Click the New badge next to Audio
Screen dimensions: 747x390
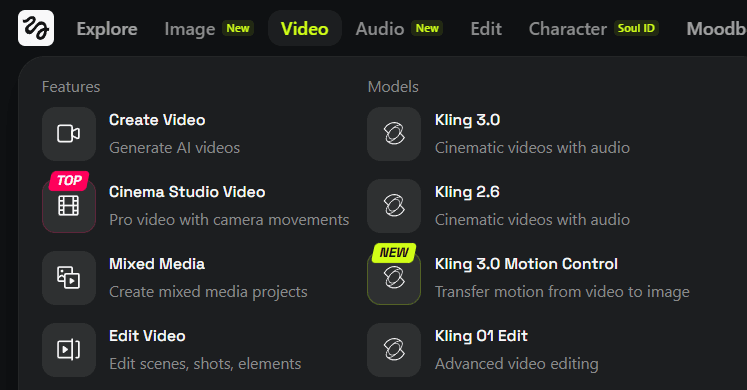point(427,29)
